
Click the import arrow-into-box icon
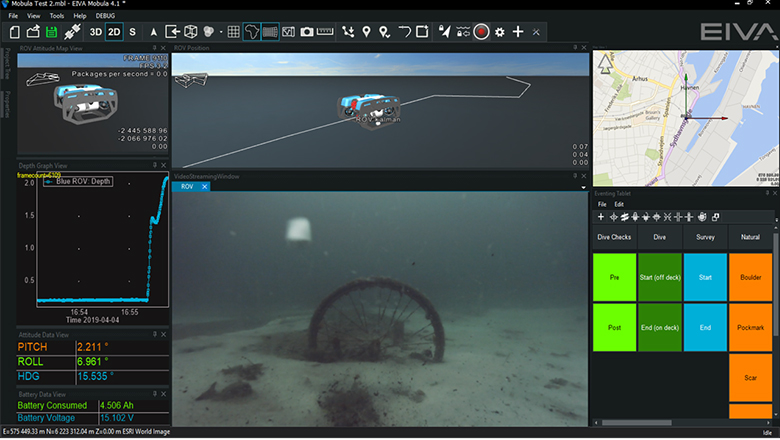172,32
